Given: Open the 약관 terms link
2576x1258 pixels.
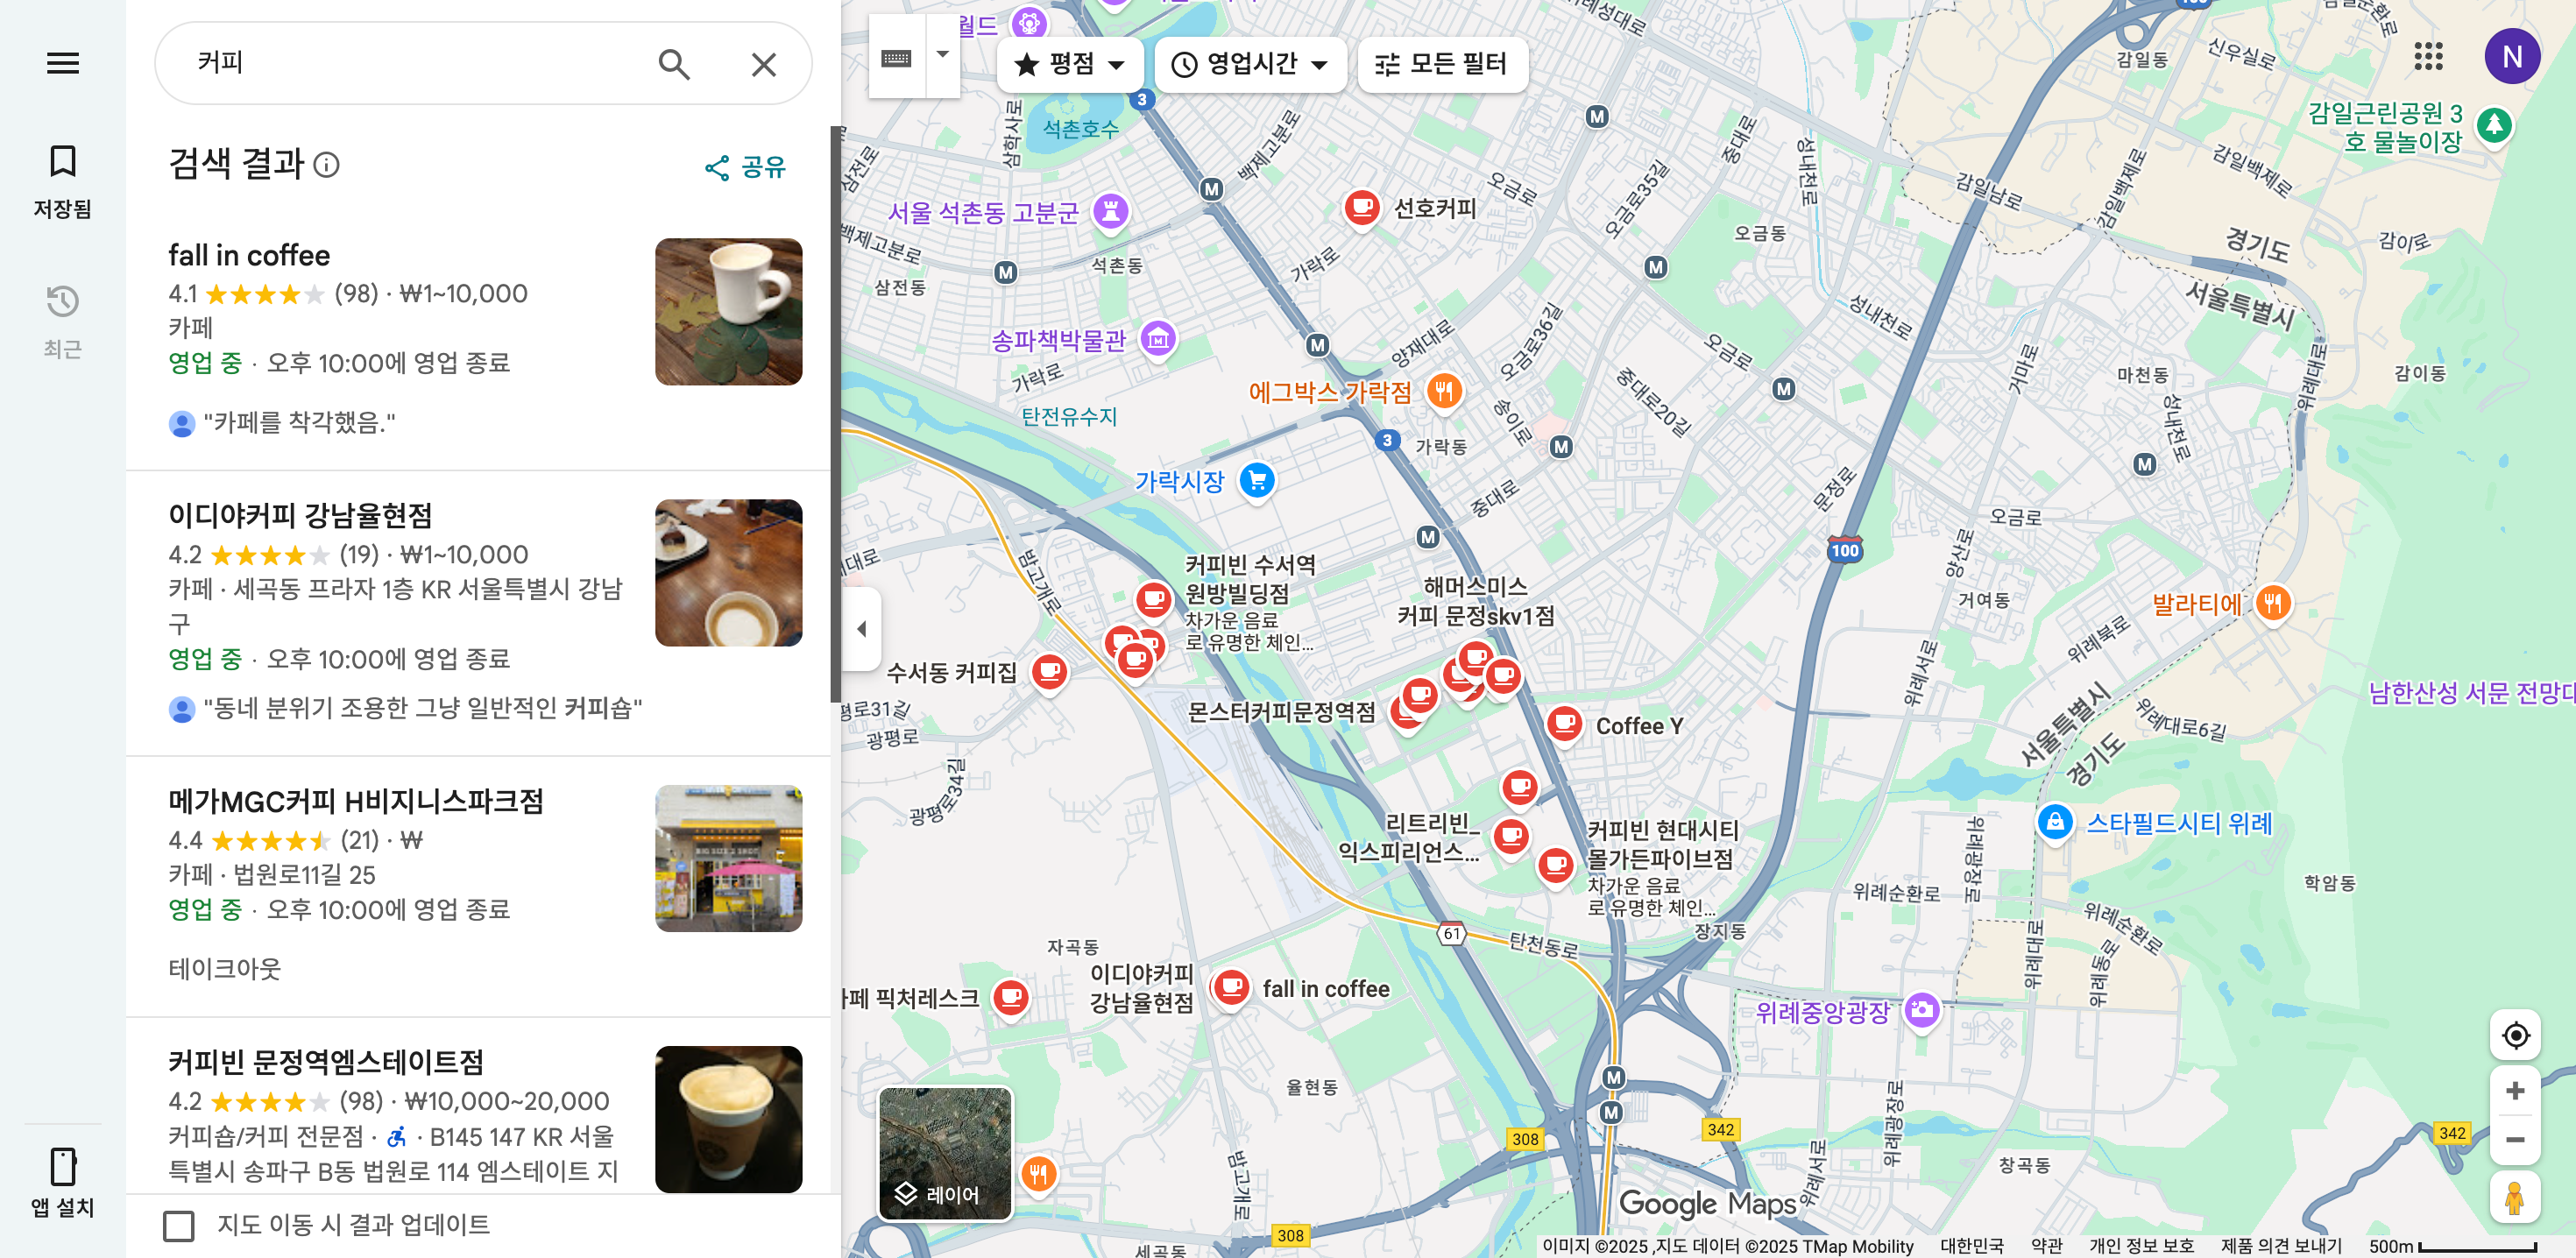Looking at the screenshot, I should tap(2047, 1246).
